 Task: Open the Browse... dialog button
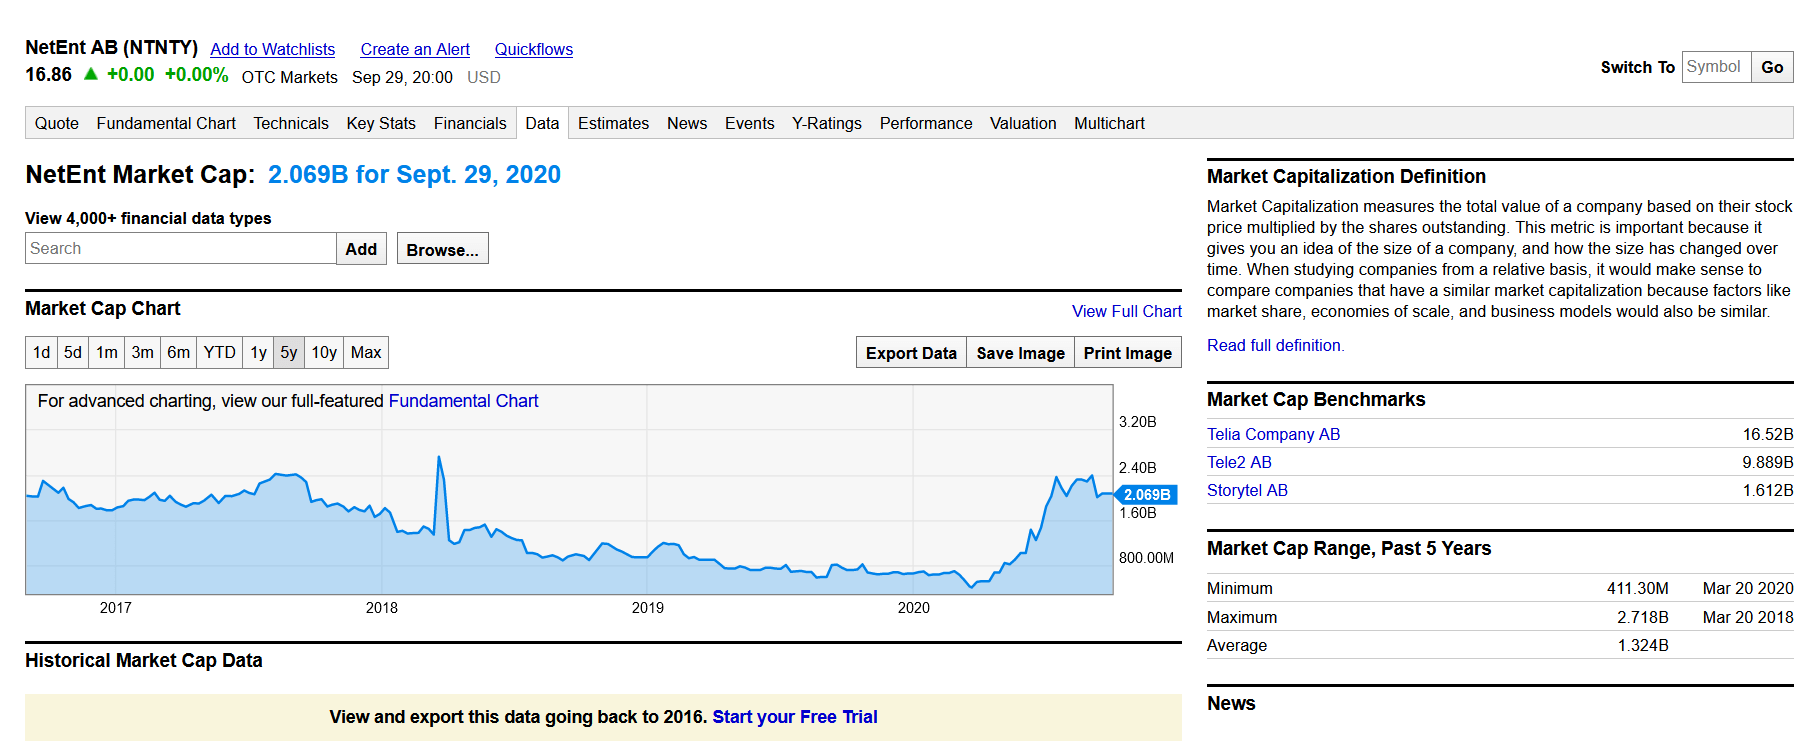[442, 248]
